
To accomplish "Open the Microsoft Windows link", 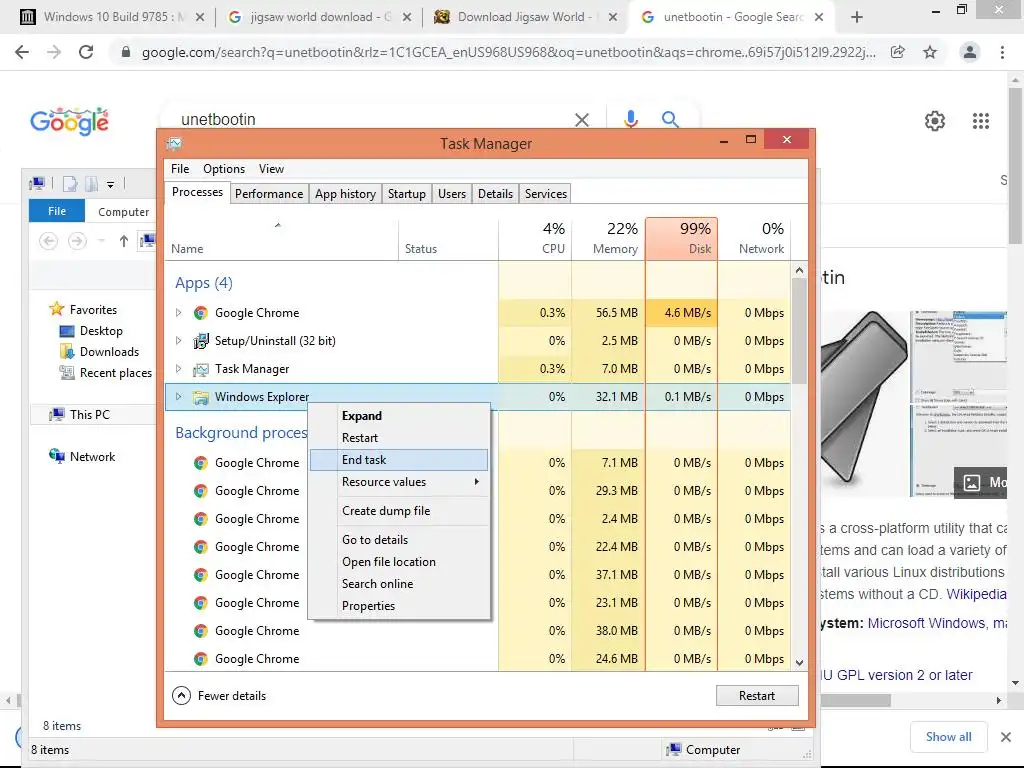I will (x=926, y=623).
